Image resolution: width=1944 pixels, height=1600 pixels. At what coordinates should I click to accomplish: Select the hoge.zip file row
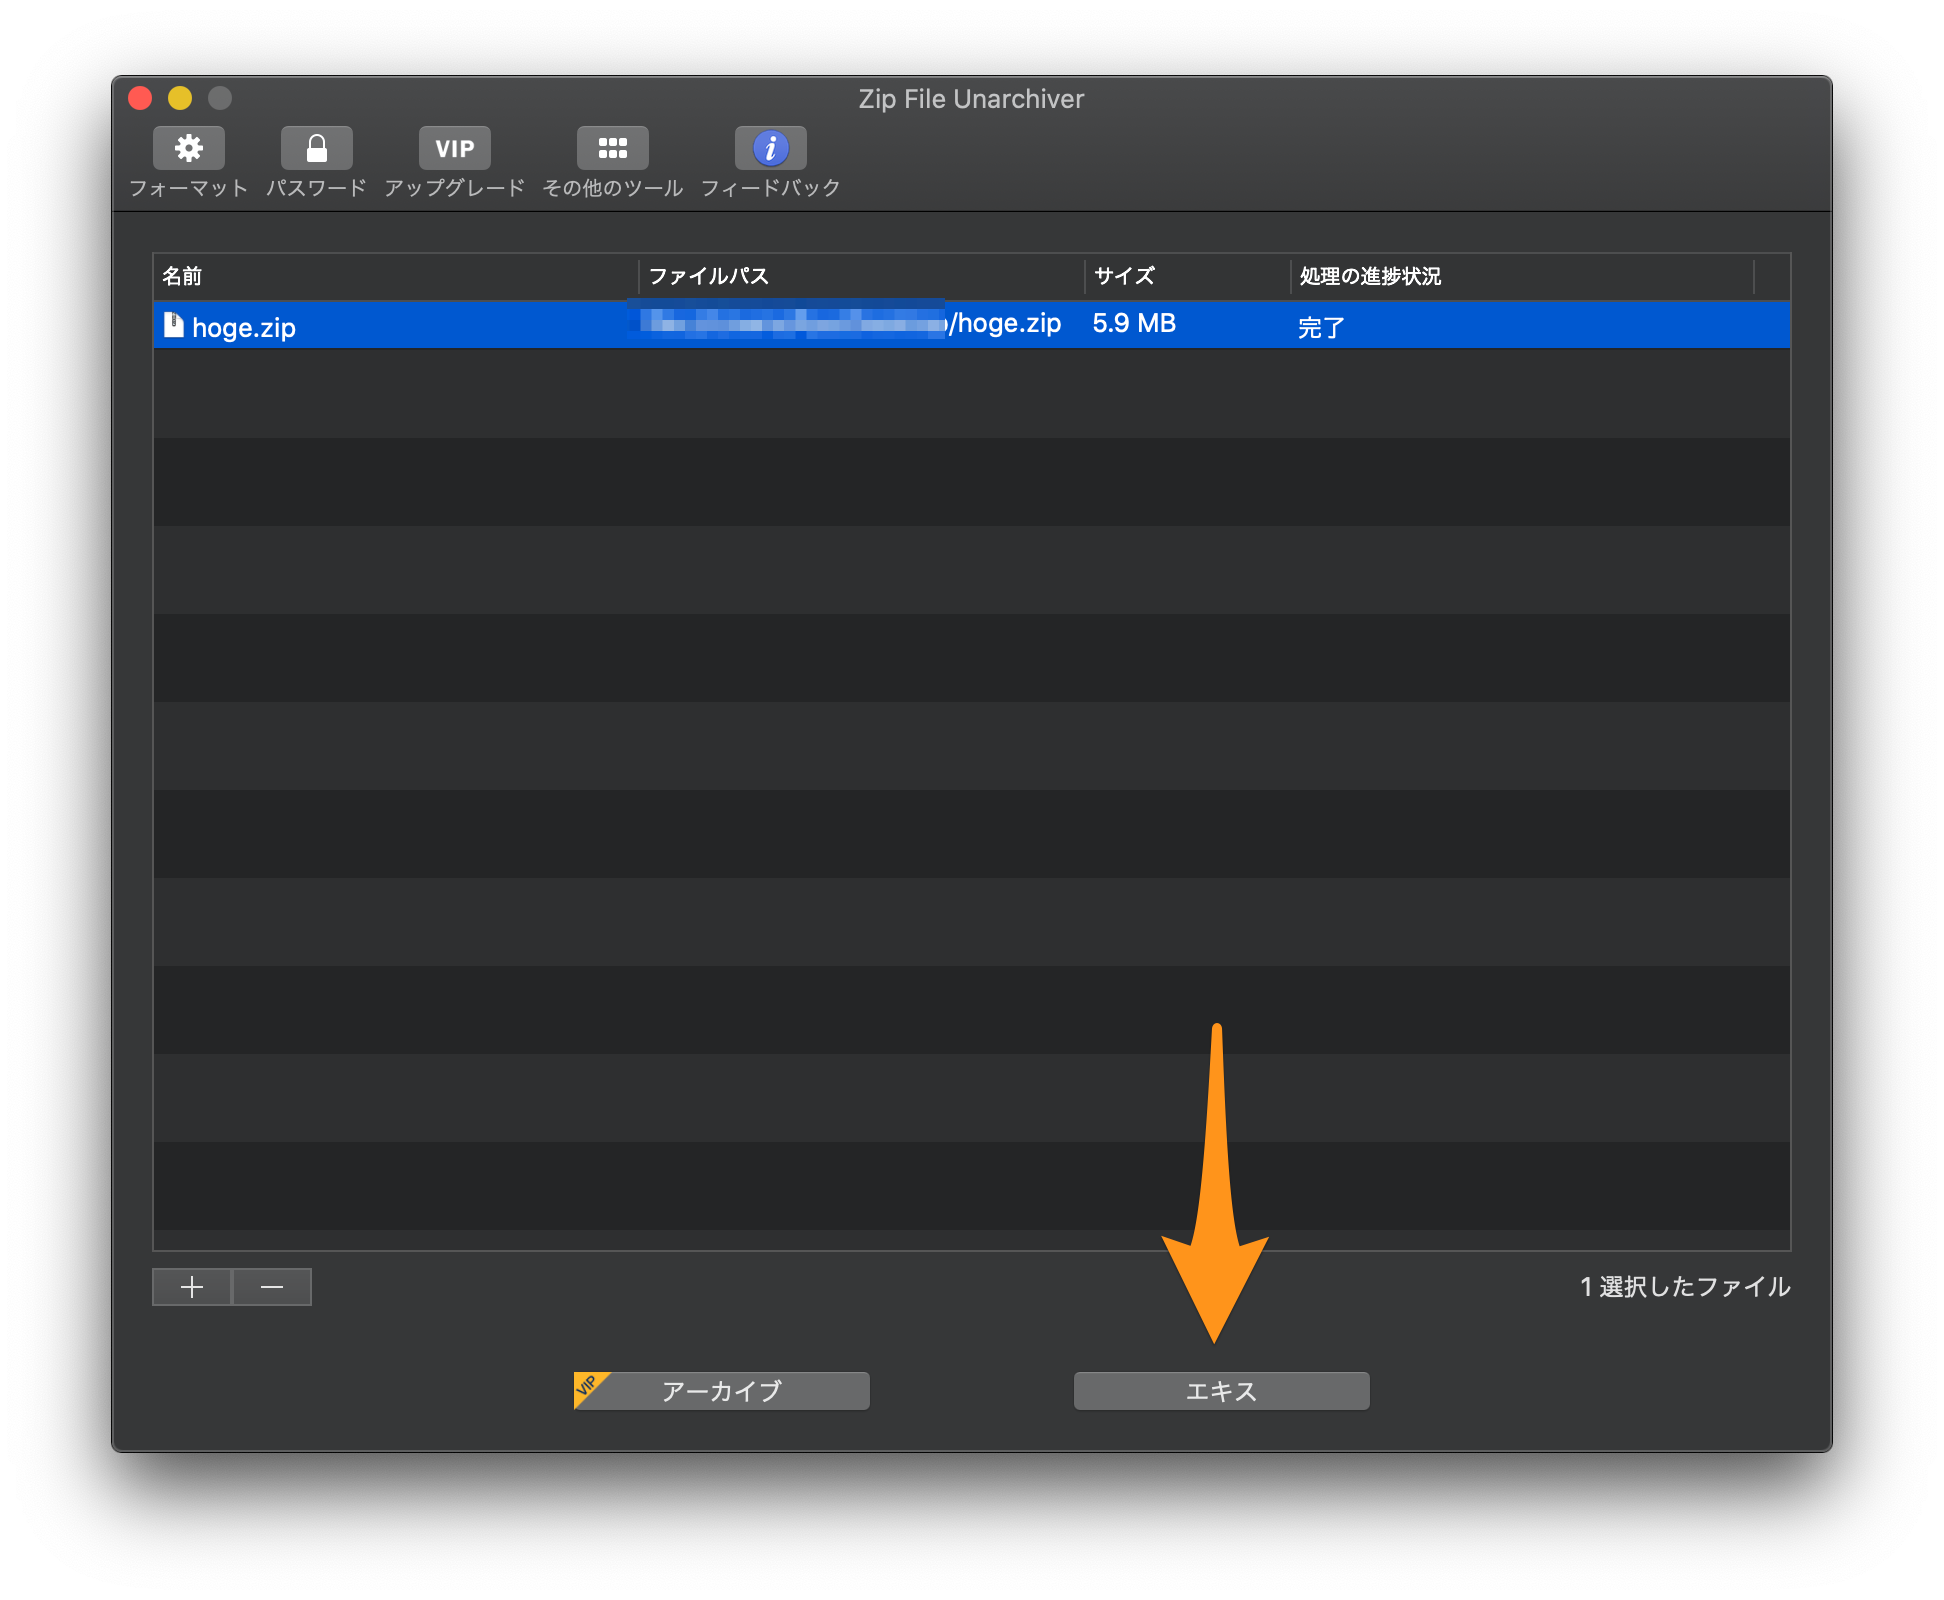[x=971, y=325]
